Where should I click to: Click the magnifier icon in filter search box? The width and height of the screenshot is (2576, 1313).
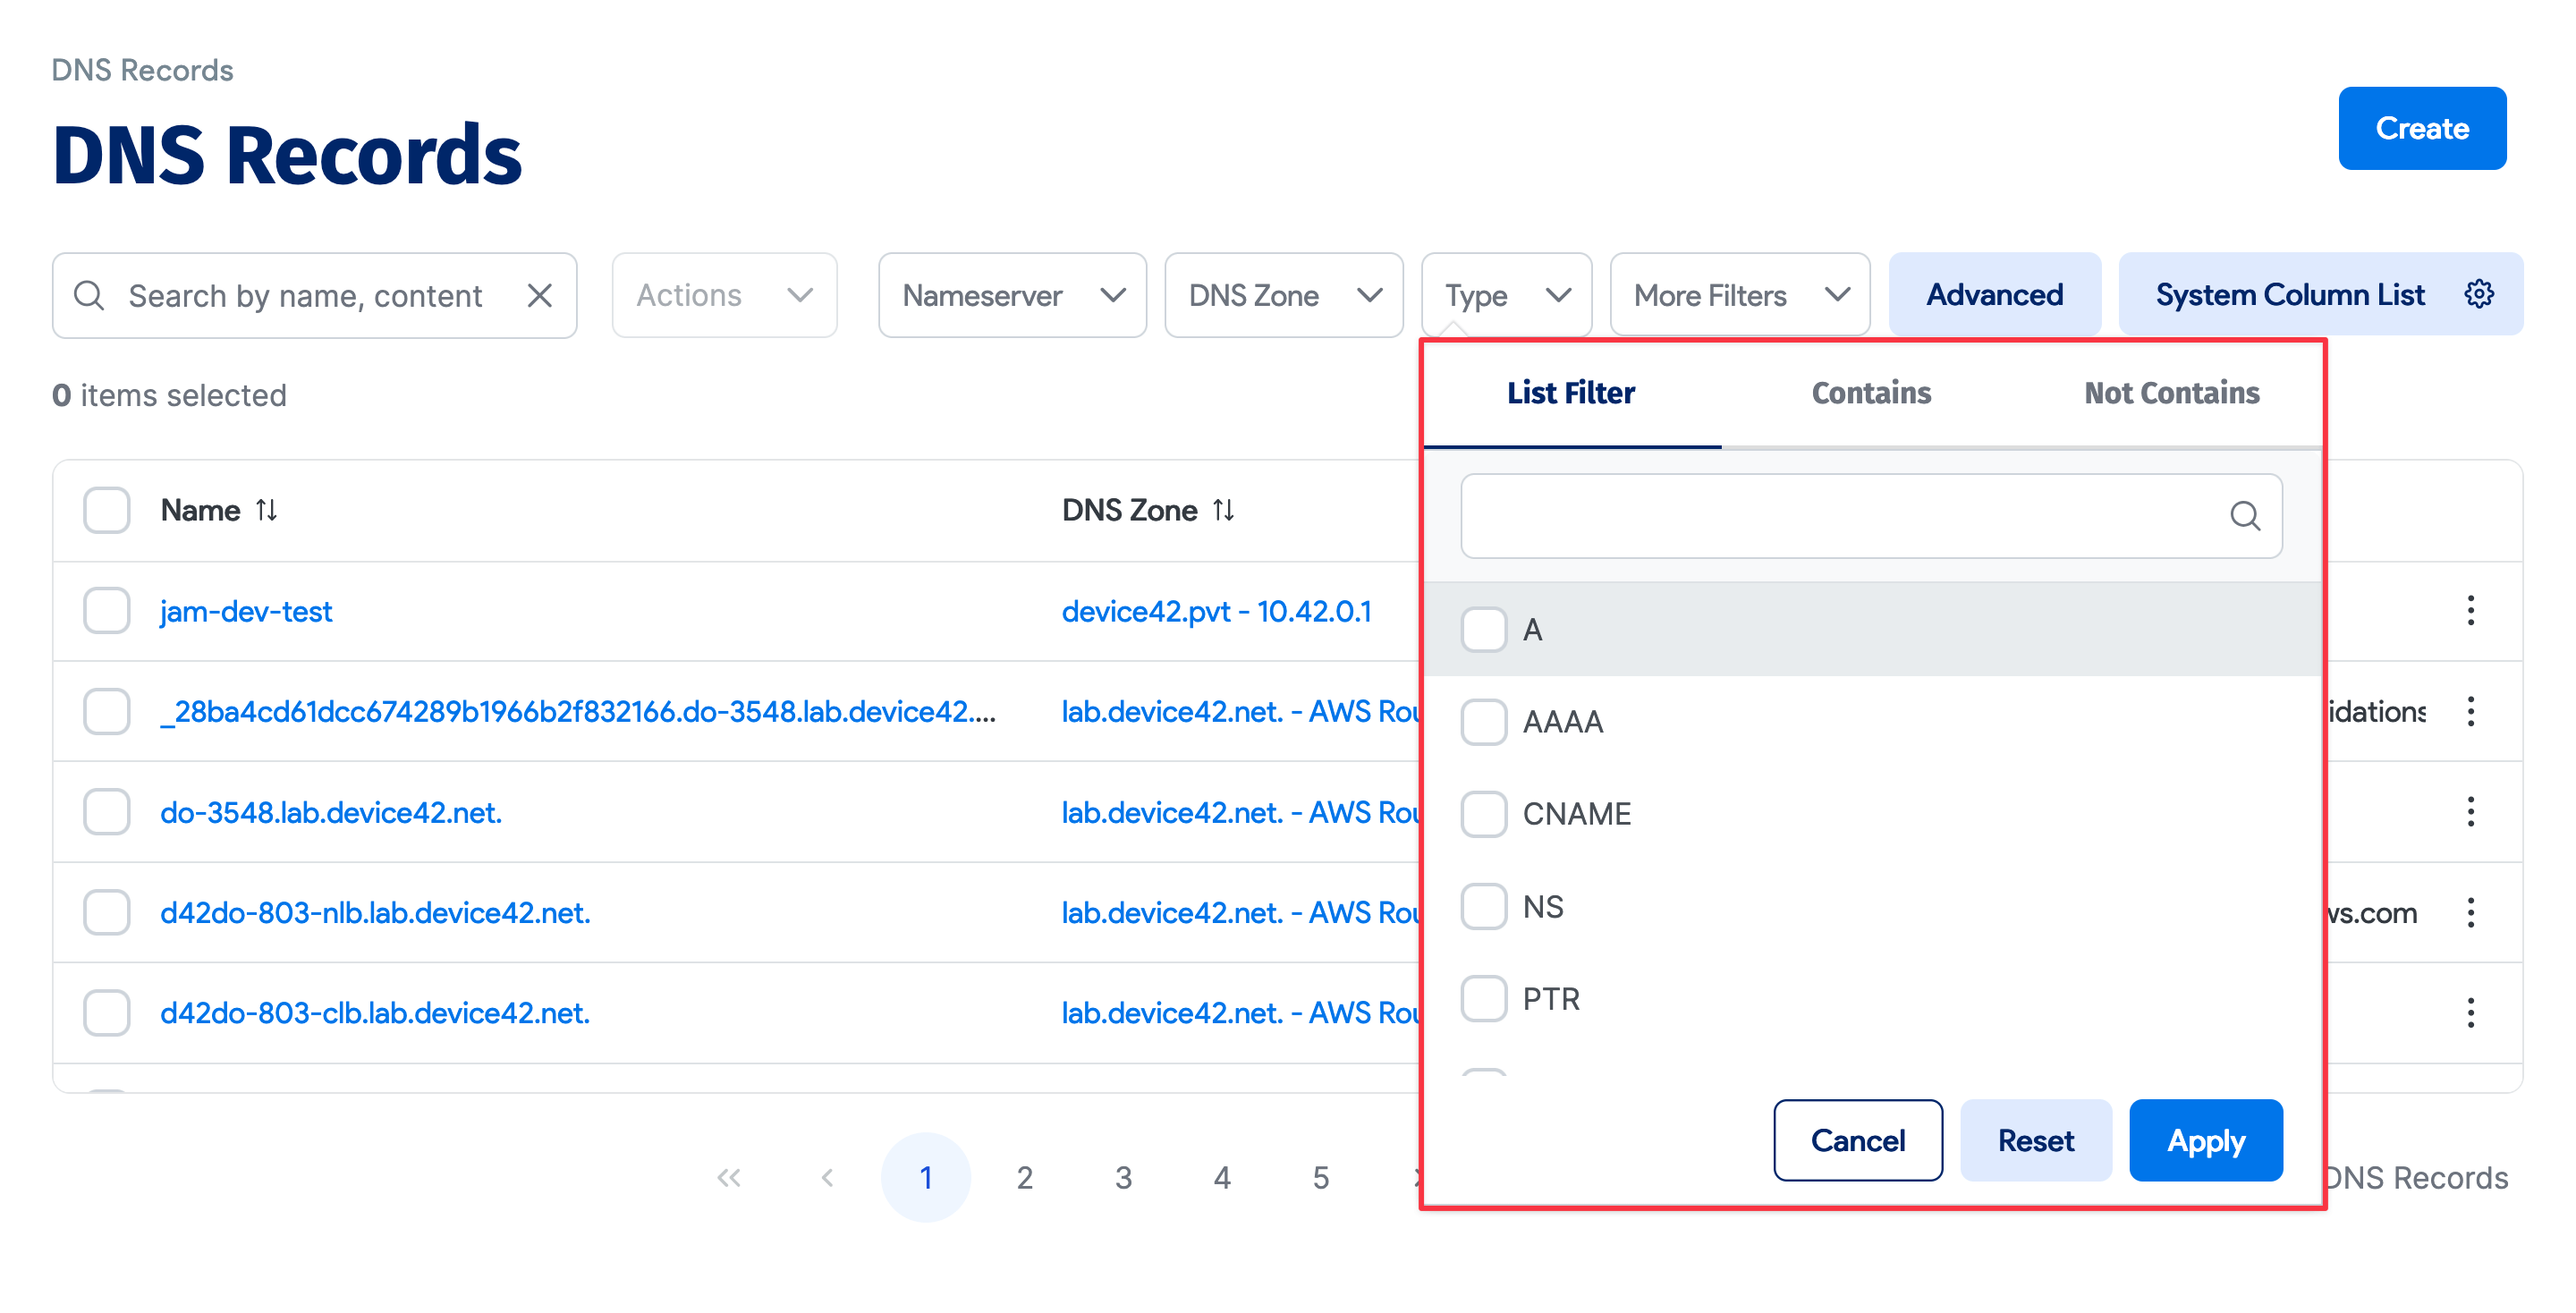(2244, 515)
